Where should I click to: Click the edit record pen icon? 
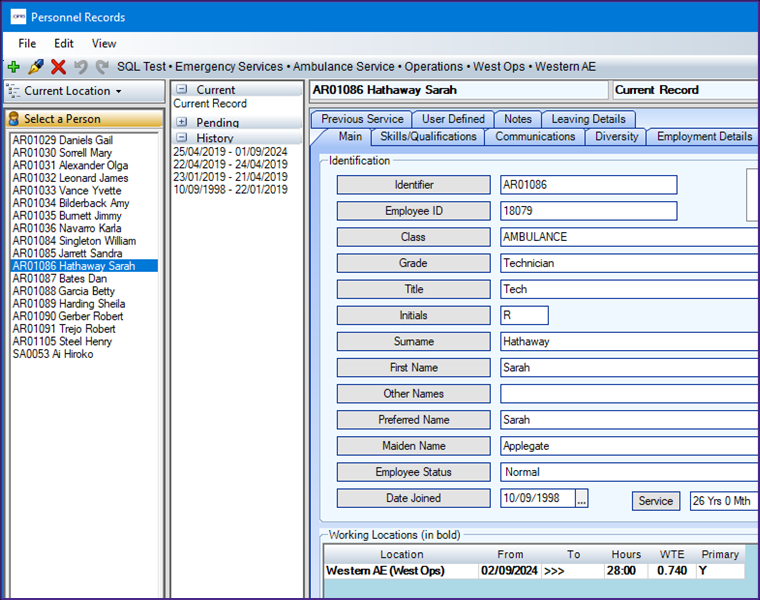[36, 67]
